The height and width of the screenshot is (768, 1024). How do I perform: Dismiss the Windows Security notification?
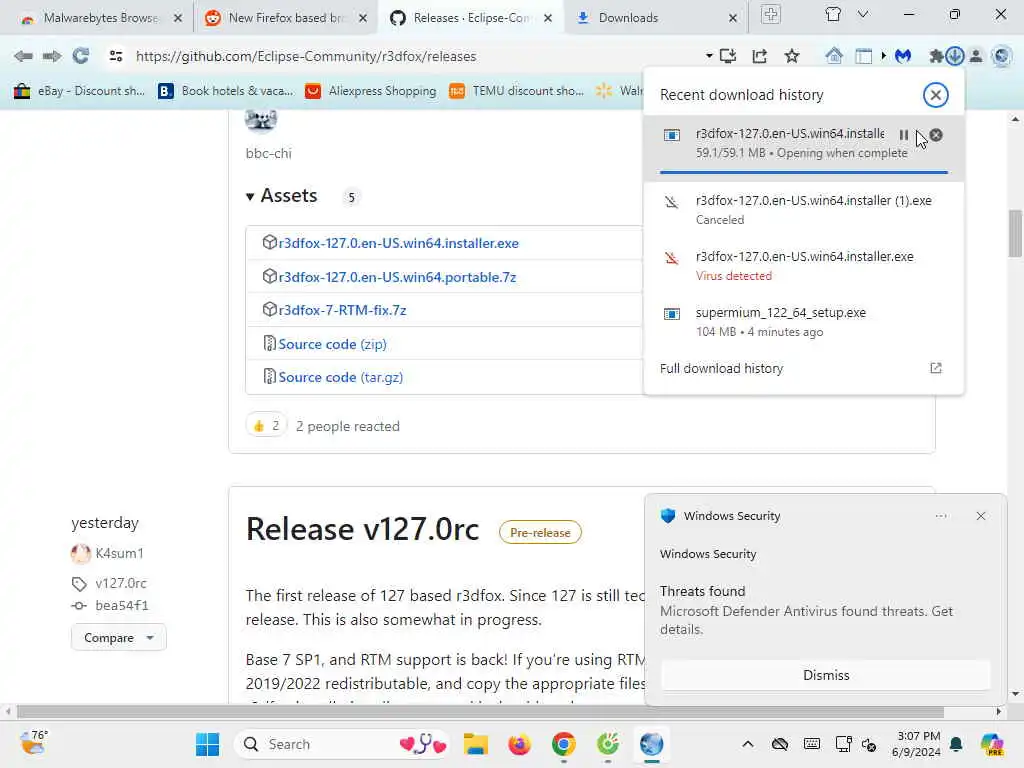[825, 675]
